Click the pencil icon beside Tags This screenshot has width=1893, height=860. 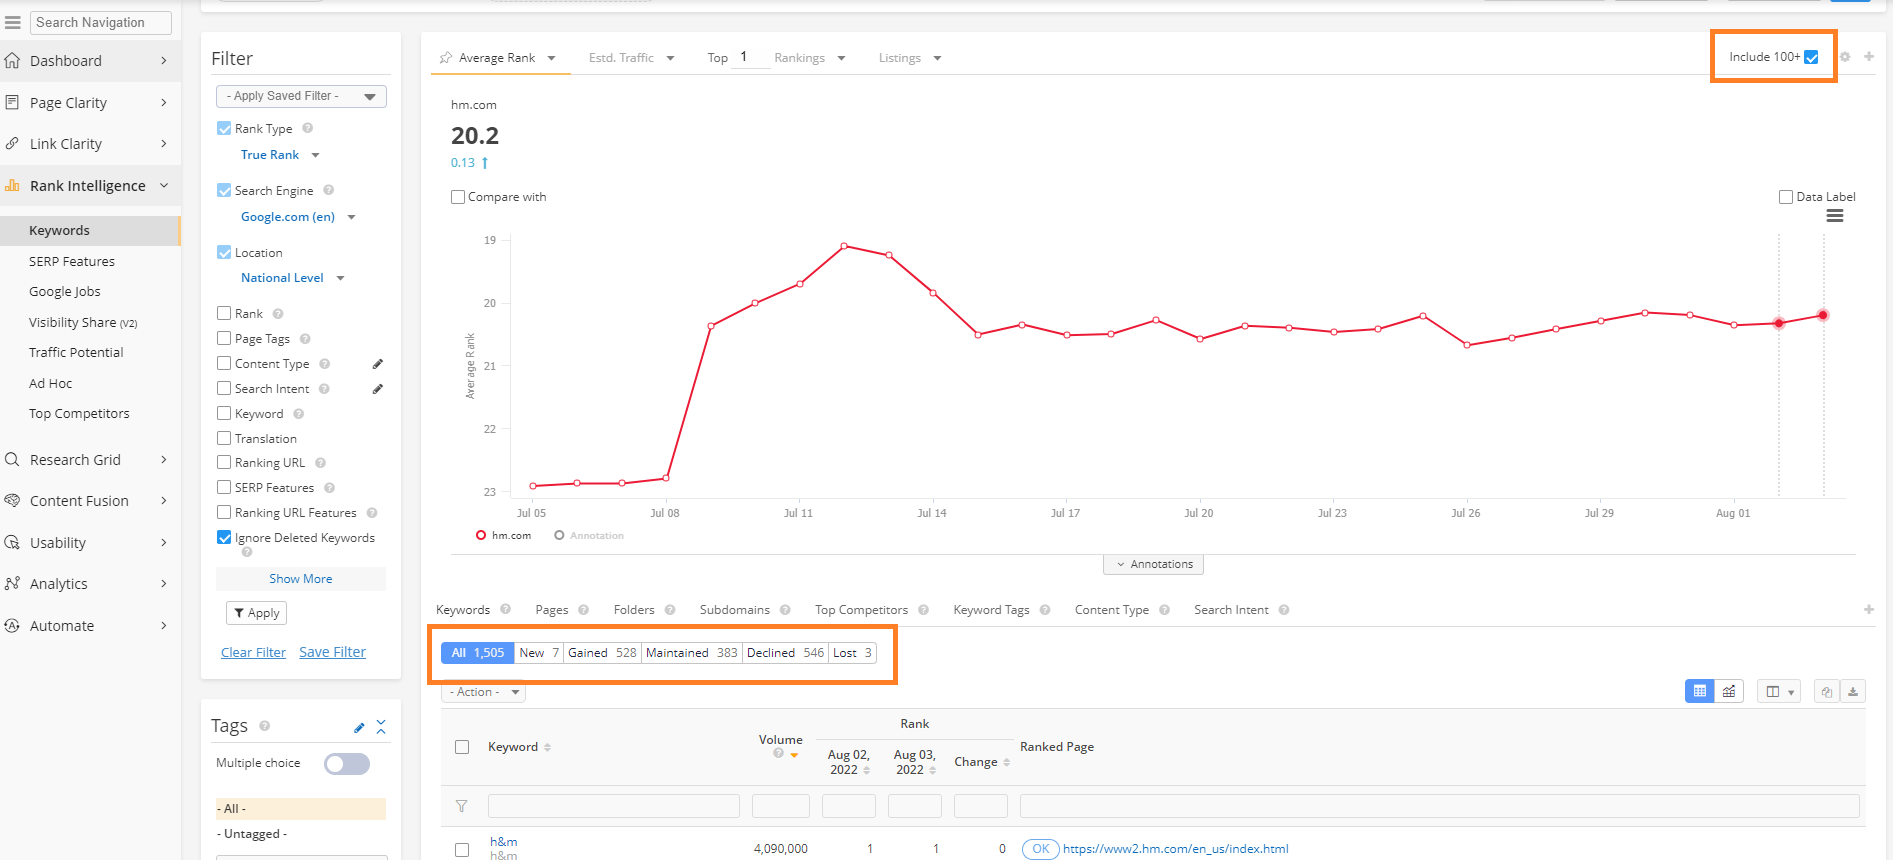[x=359, y=727]
